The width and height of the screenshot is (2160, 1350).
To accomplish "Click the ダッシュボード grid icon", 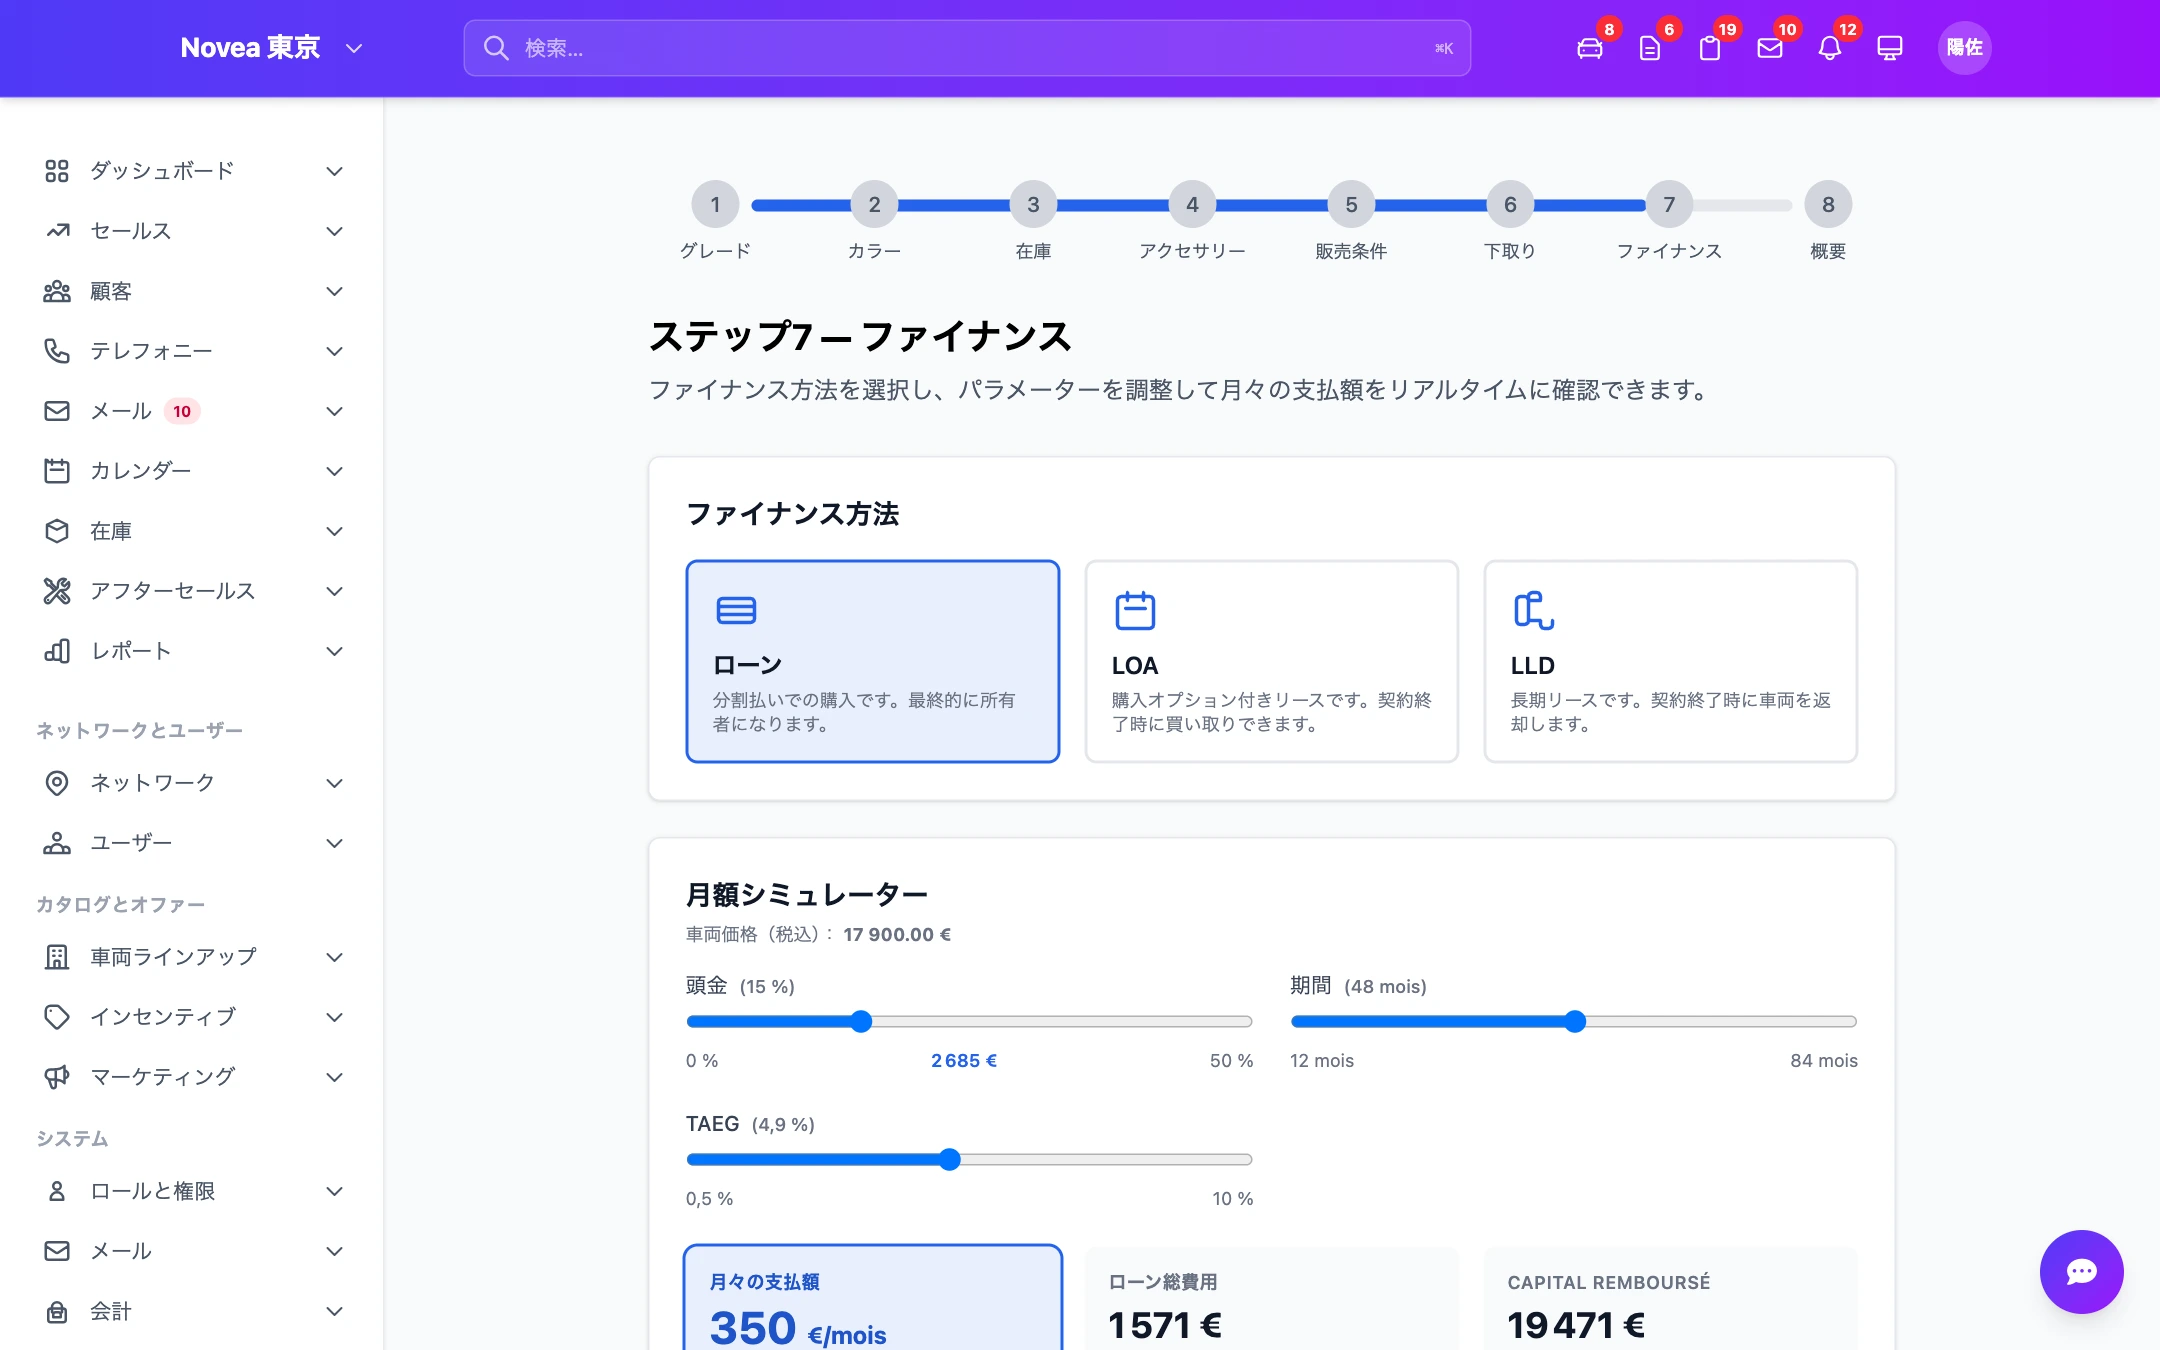I will pos(57,171).
